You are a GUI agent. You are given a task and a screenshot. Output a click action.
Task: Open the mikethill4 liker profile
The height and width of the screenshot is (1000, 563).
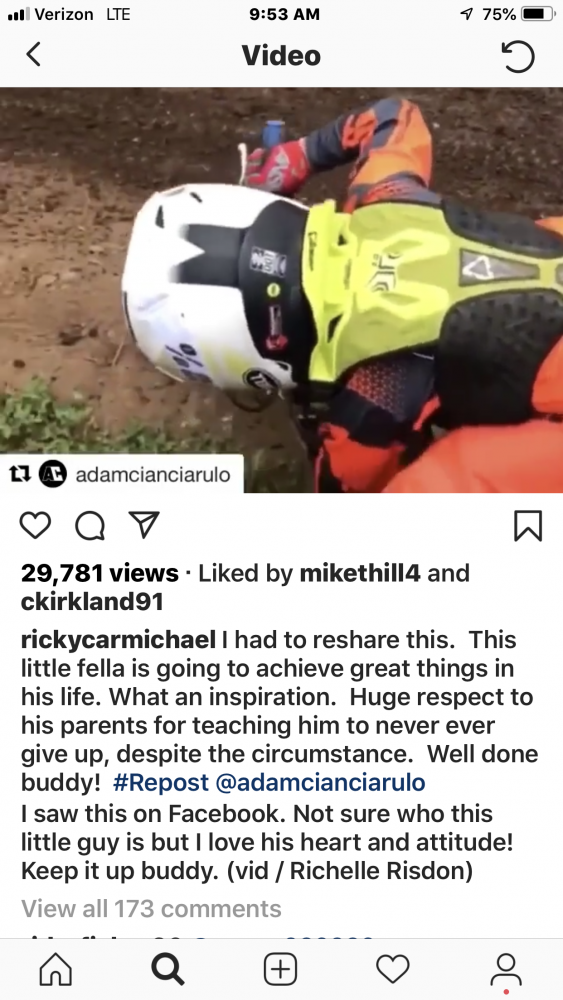(360, 573)
